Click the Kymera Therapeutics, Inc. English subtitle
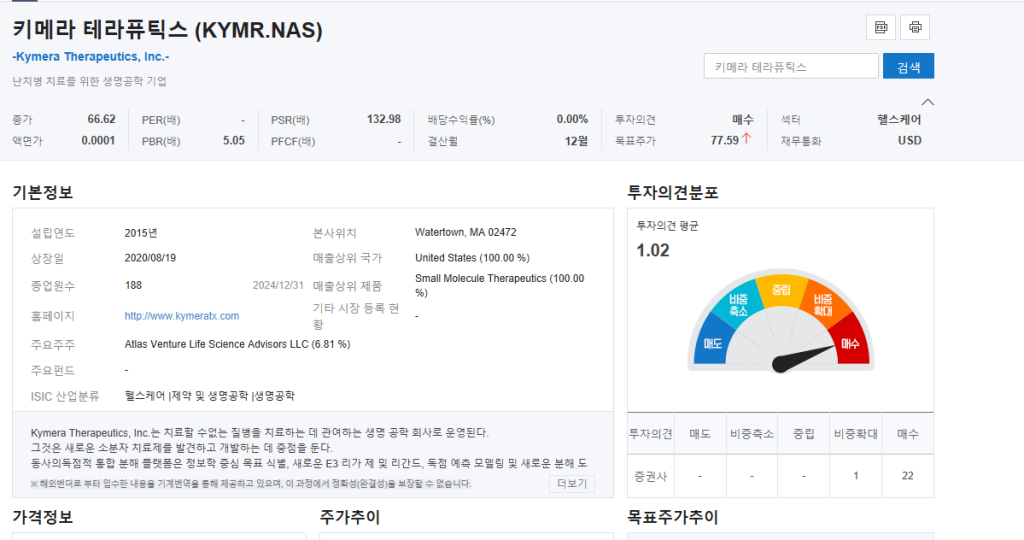The height and width of the screenshot is (540, 1024). [91, 57]
